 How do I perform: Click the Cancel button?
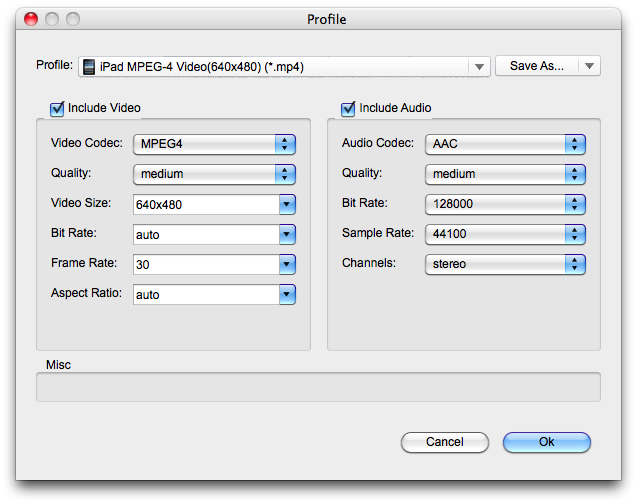444,442
